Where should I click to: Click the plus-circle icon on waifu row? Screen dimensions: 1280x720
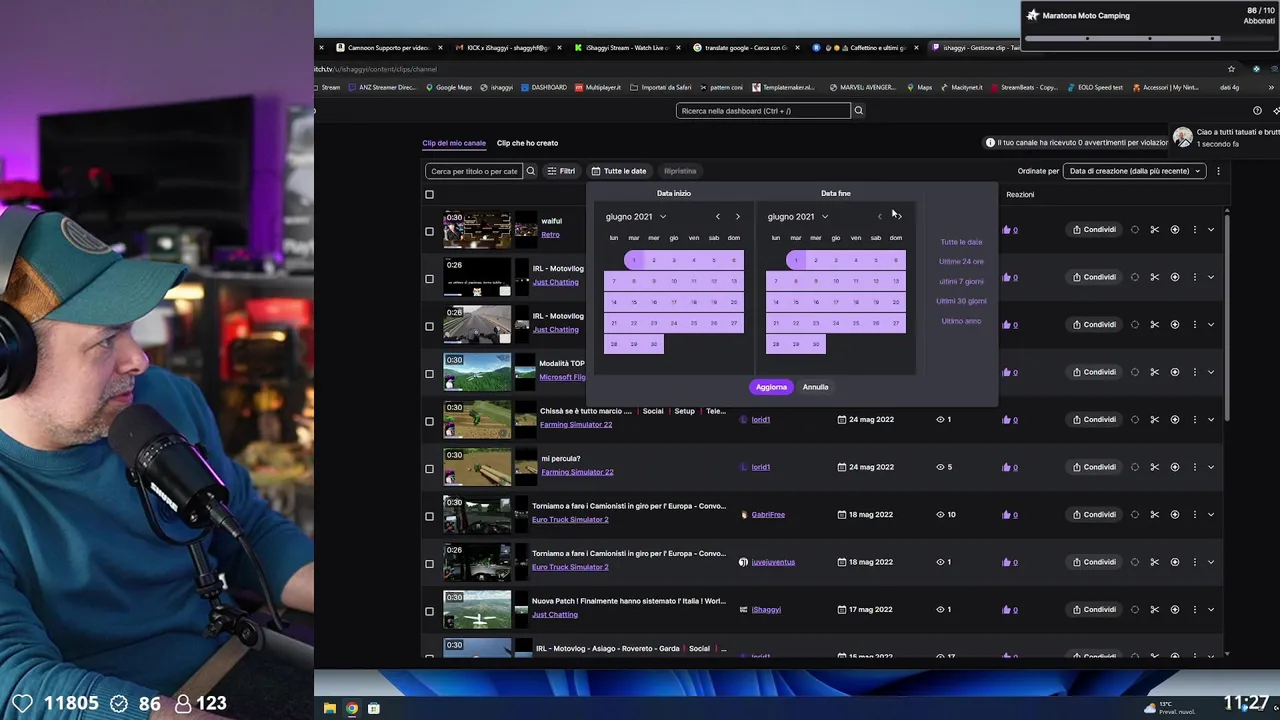(1175, 229)
